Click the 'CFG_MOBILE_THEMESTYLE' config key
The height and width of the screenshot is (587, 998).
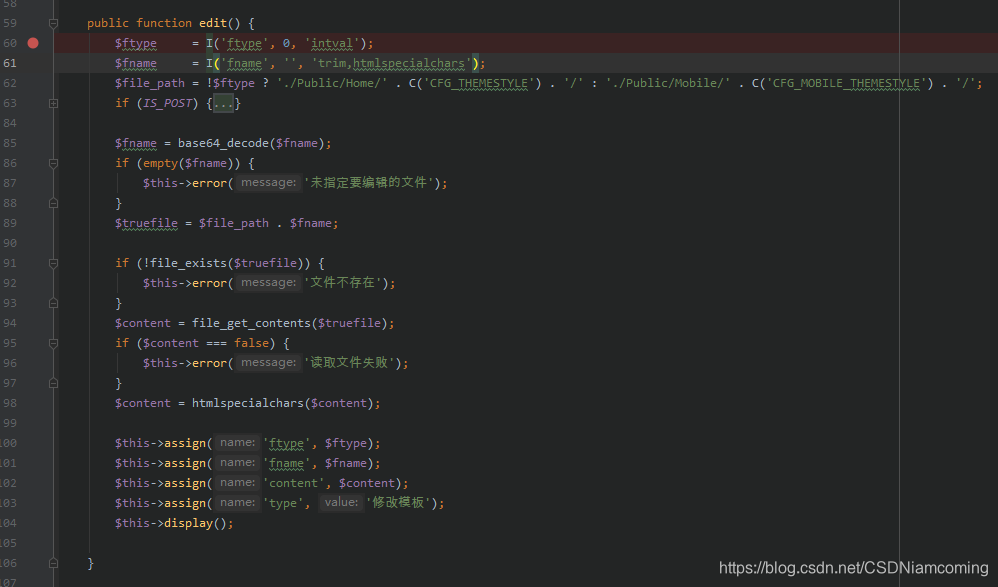pos(846,83)
